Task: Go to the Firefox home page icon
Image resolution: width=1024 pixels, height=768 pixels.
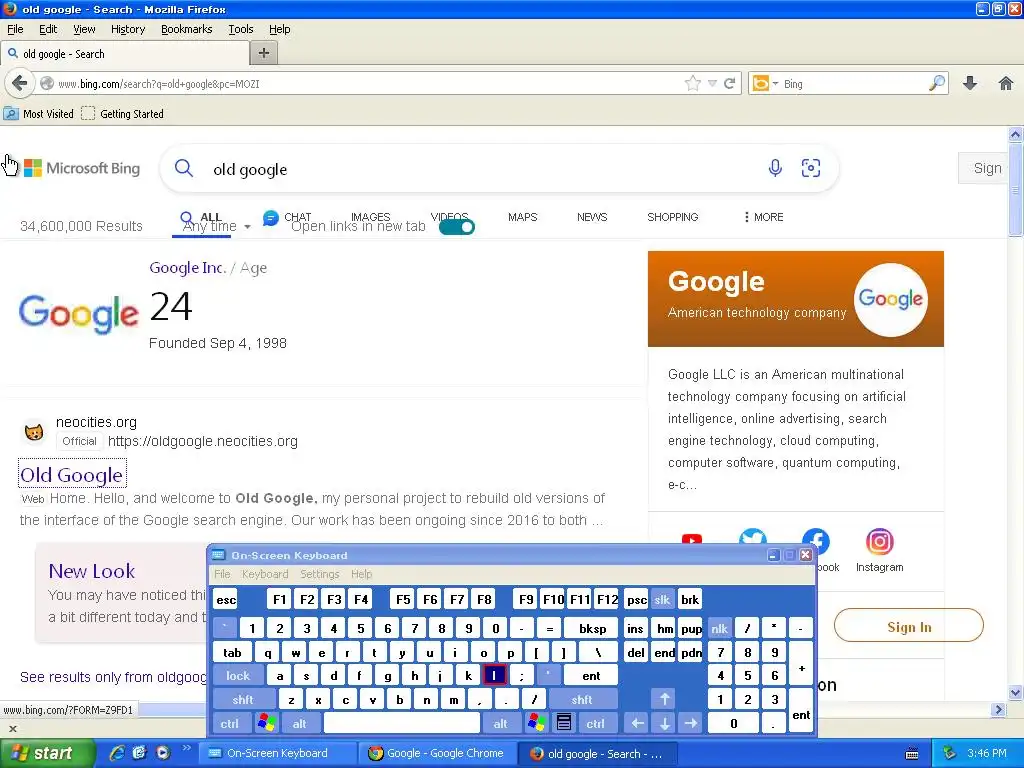Action: pos(1006,83)
